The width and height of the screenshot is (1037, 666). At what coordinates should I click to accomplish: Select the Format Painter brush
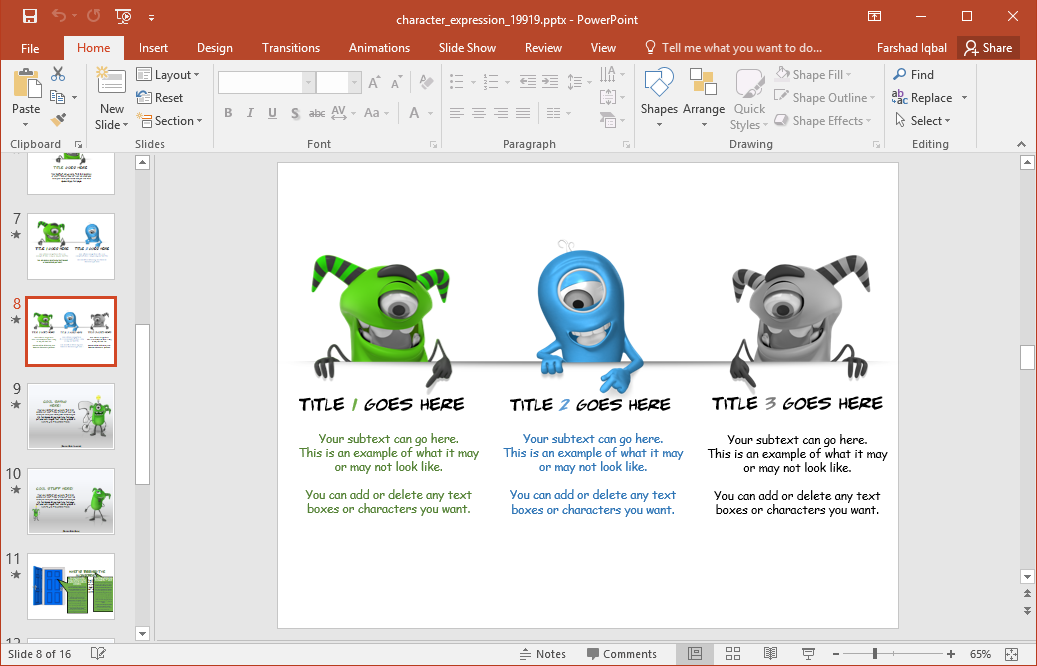click(58, 120)
